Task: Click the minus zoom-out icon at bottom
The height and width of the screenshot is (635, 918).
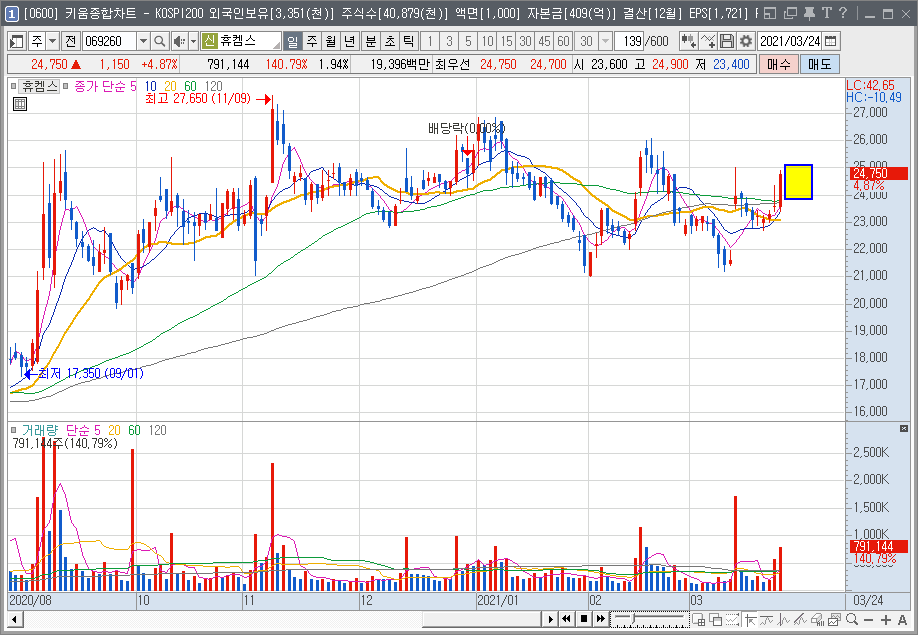Action: (x=869, y=619)
